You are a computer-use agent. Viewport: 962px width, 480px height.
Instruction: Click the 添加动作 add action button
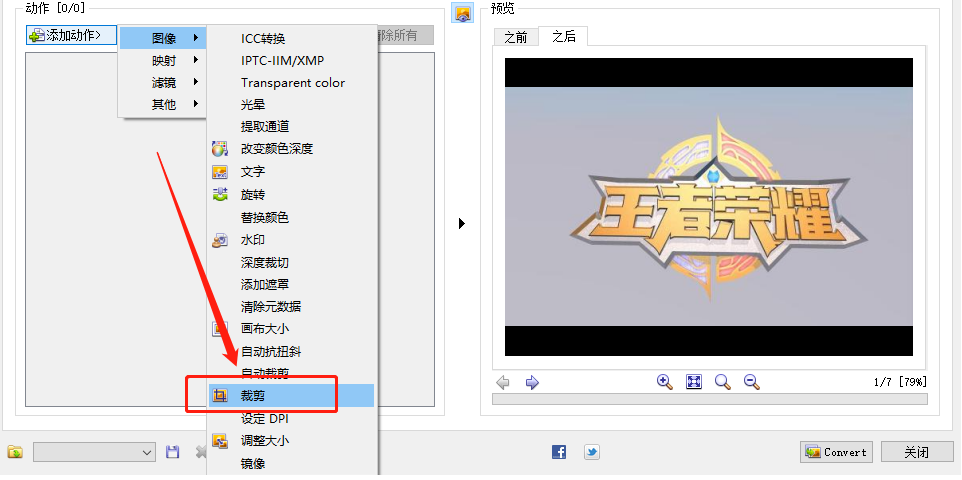coord(71,36)
